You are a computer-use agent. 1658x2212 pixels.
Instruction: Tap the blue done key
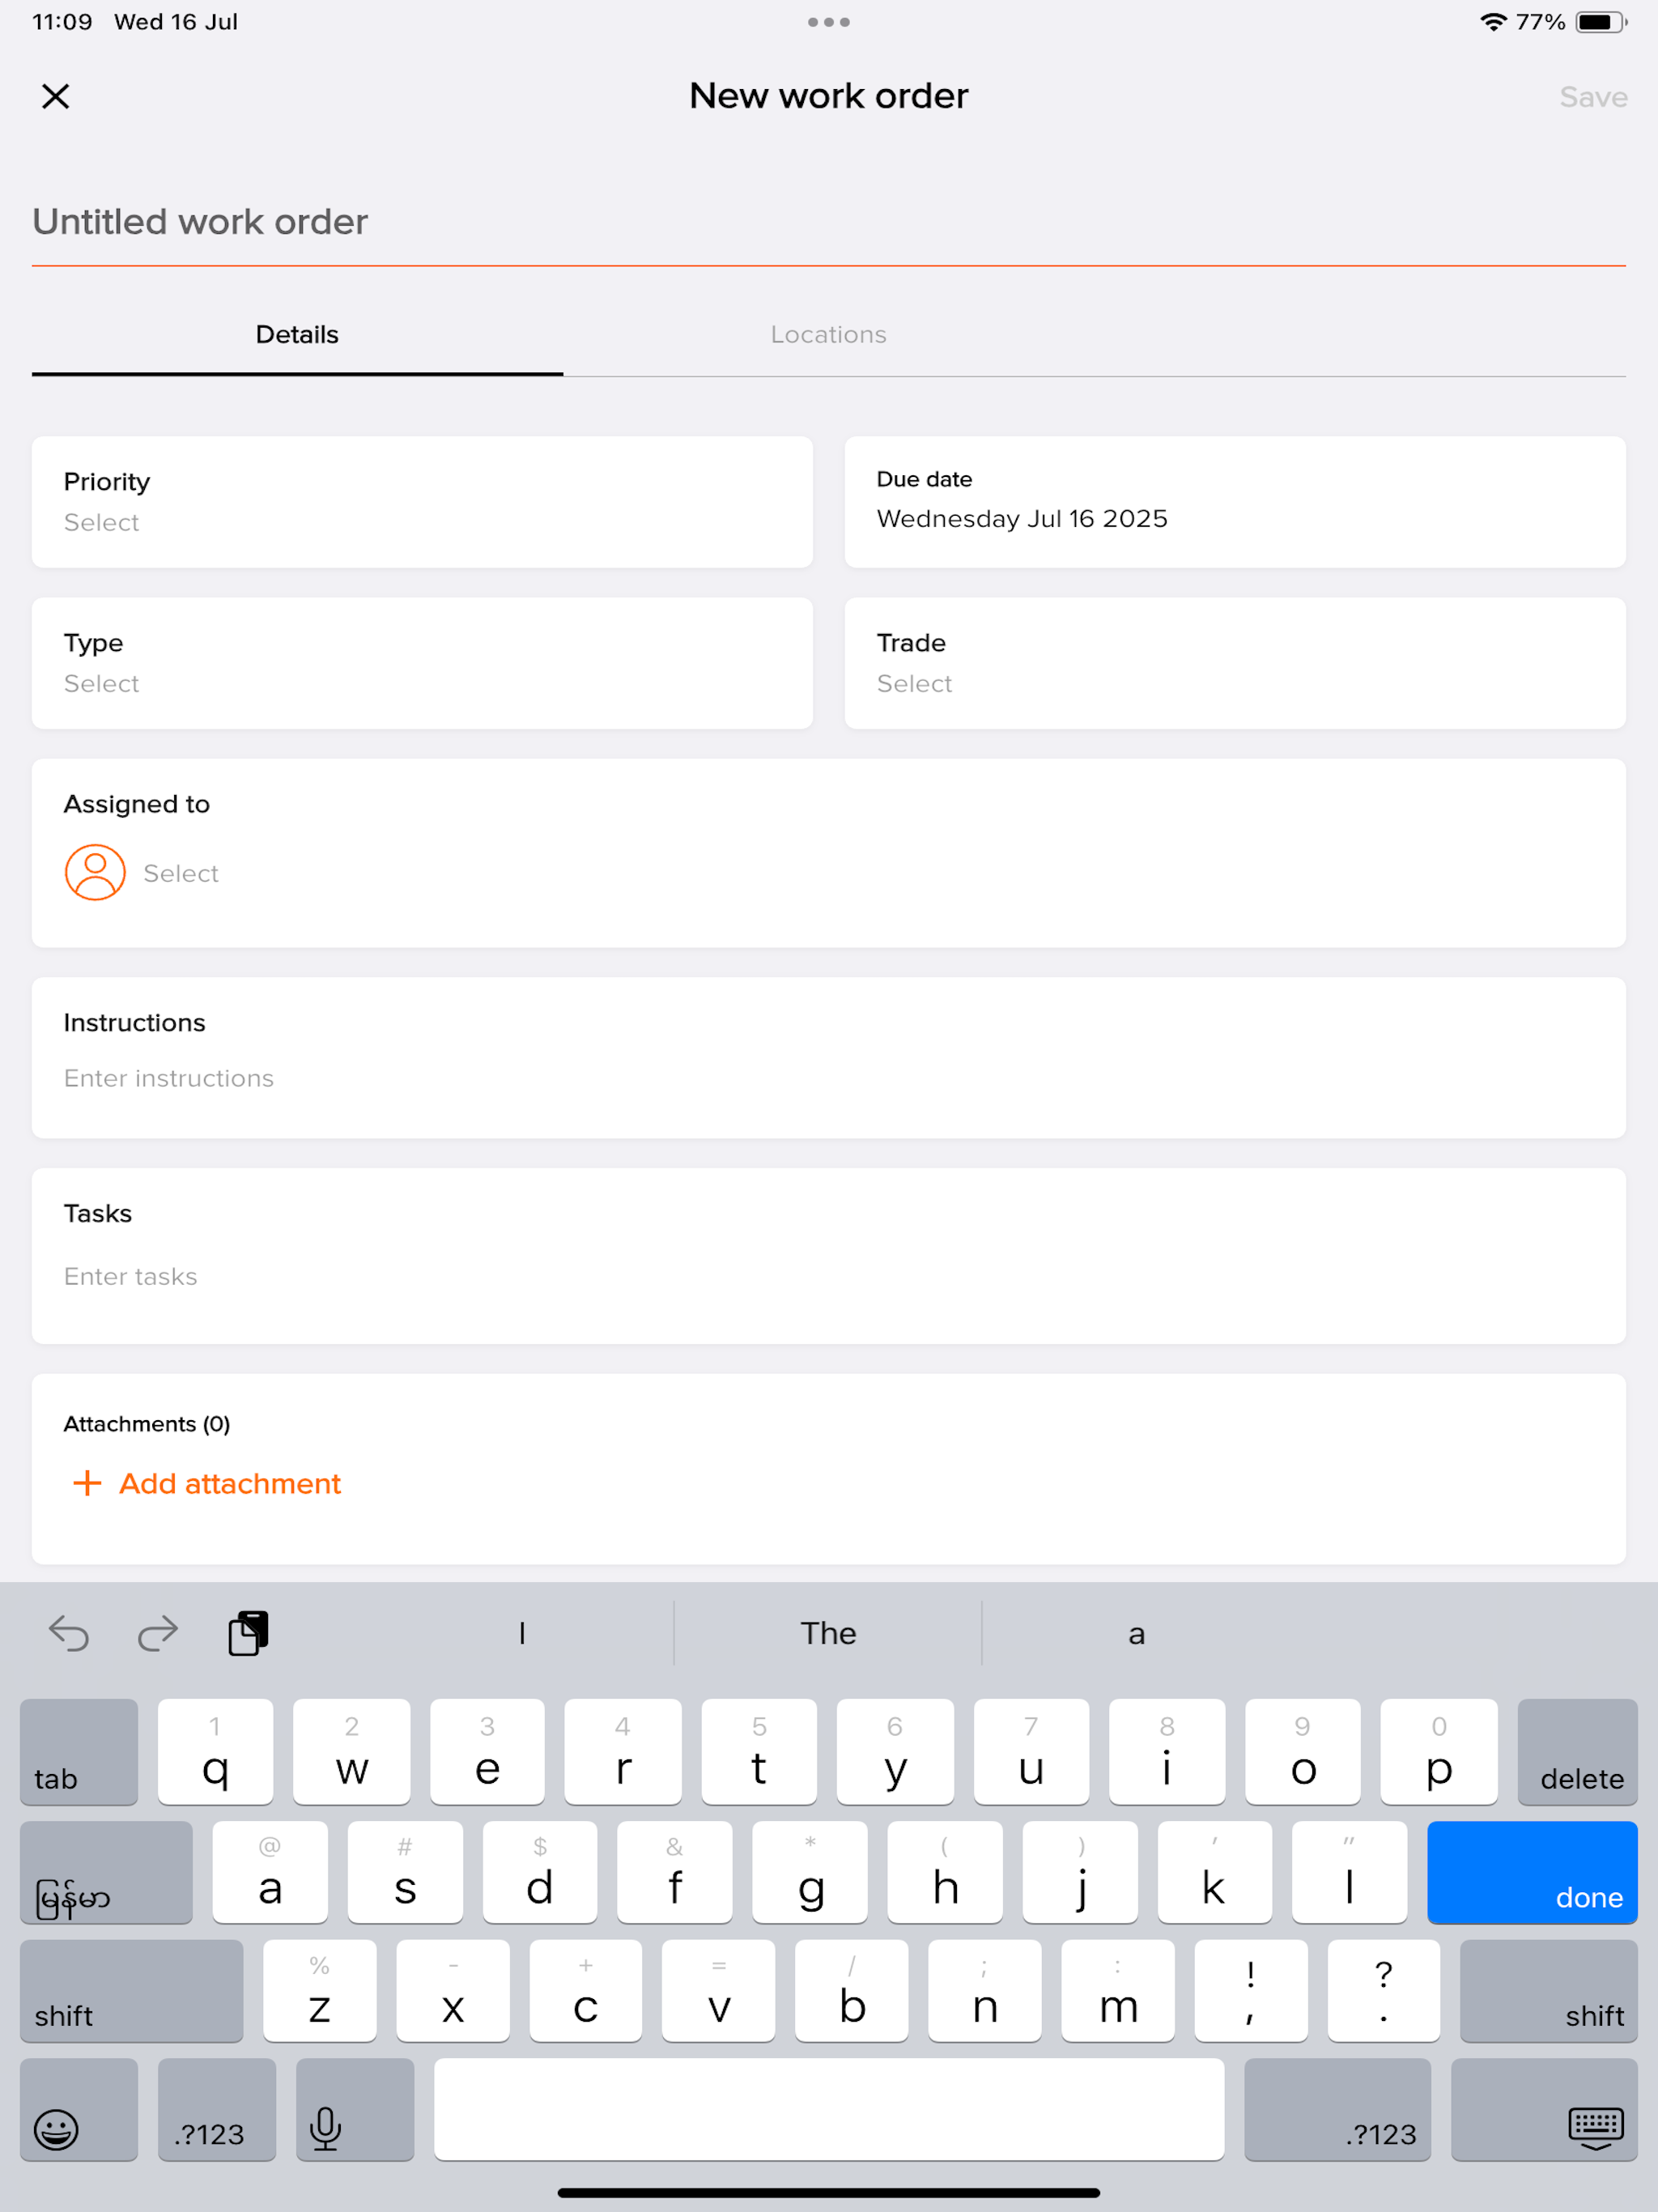click(1532, 1872)
